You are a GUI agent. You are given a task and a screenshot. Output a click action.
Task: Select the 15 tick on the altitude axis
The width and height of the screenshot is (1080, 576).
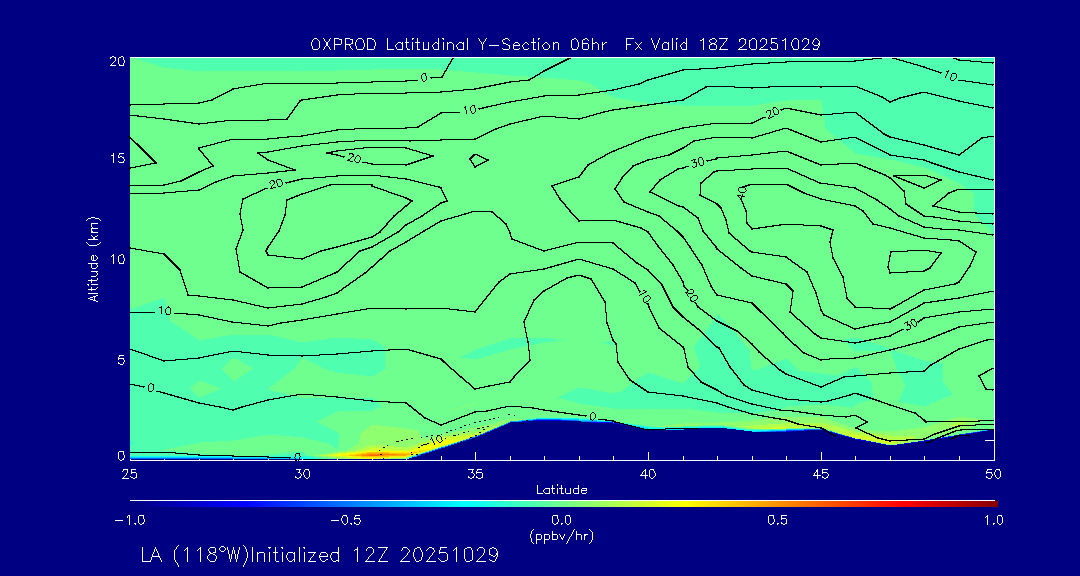pyautogui.click(x=116, y=159)
